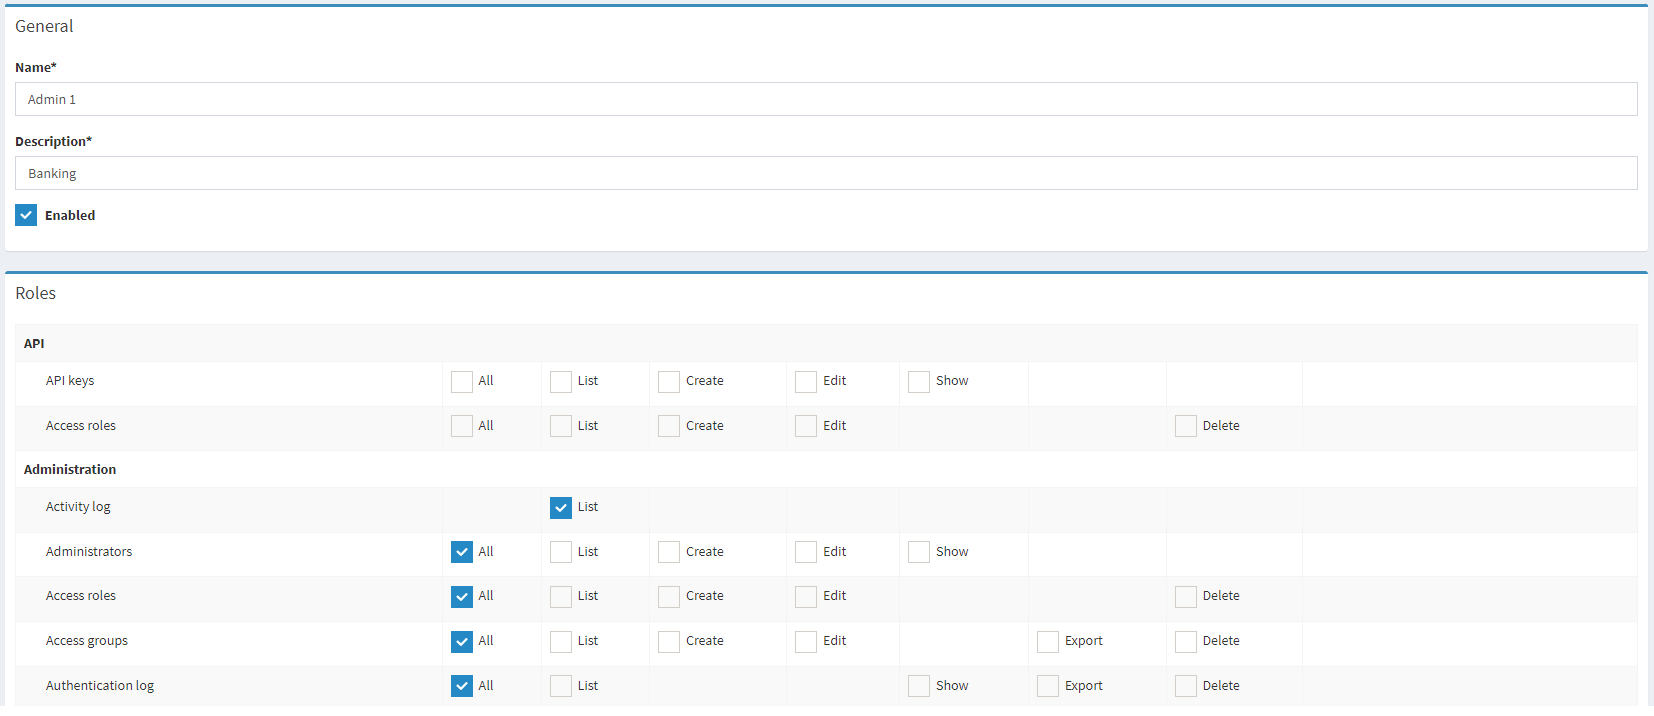Uncheck All for Access groups
The width and height of the screenshot is (1654, 716).
coord(462,642)
